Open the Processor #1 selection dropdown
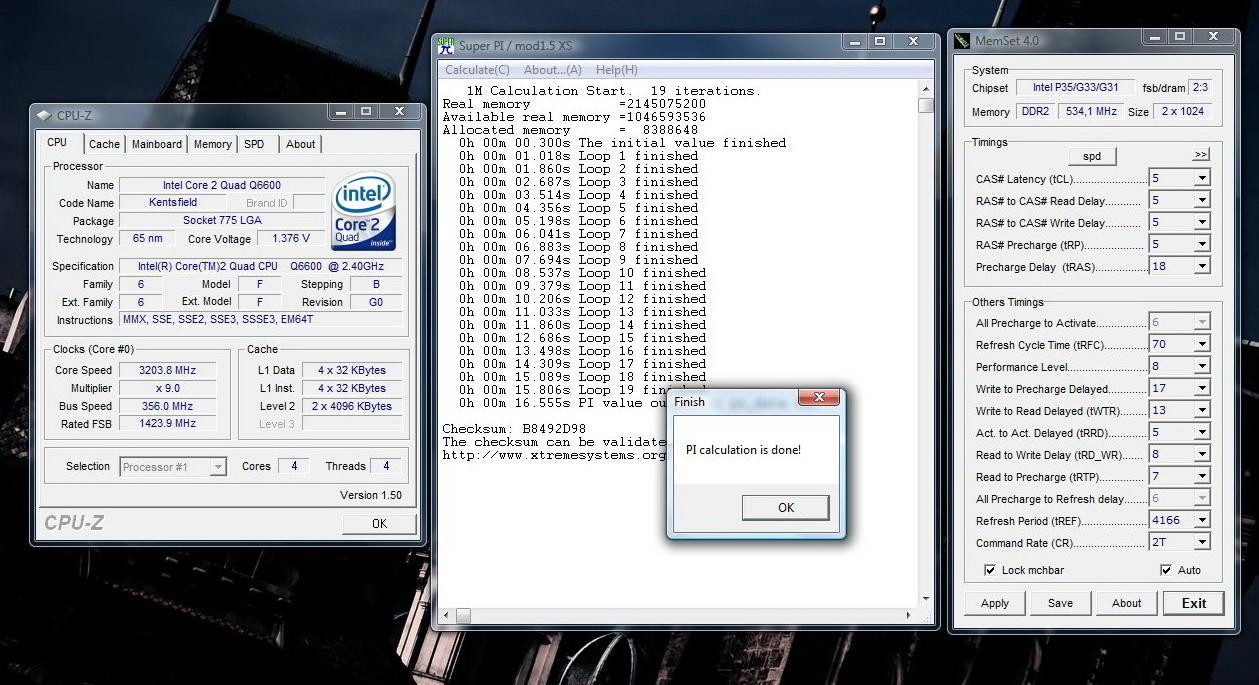Image resolution: width=1259 pixels, height=685 pixels. pyautogui.click(x=217, y=467)
